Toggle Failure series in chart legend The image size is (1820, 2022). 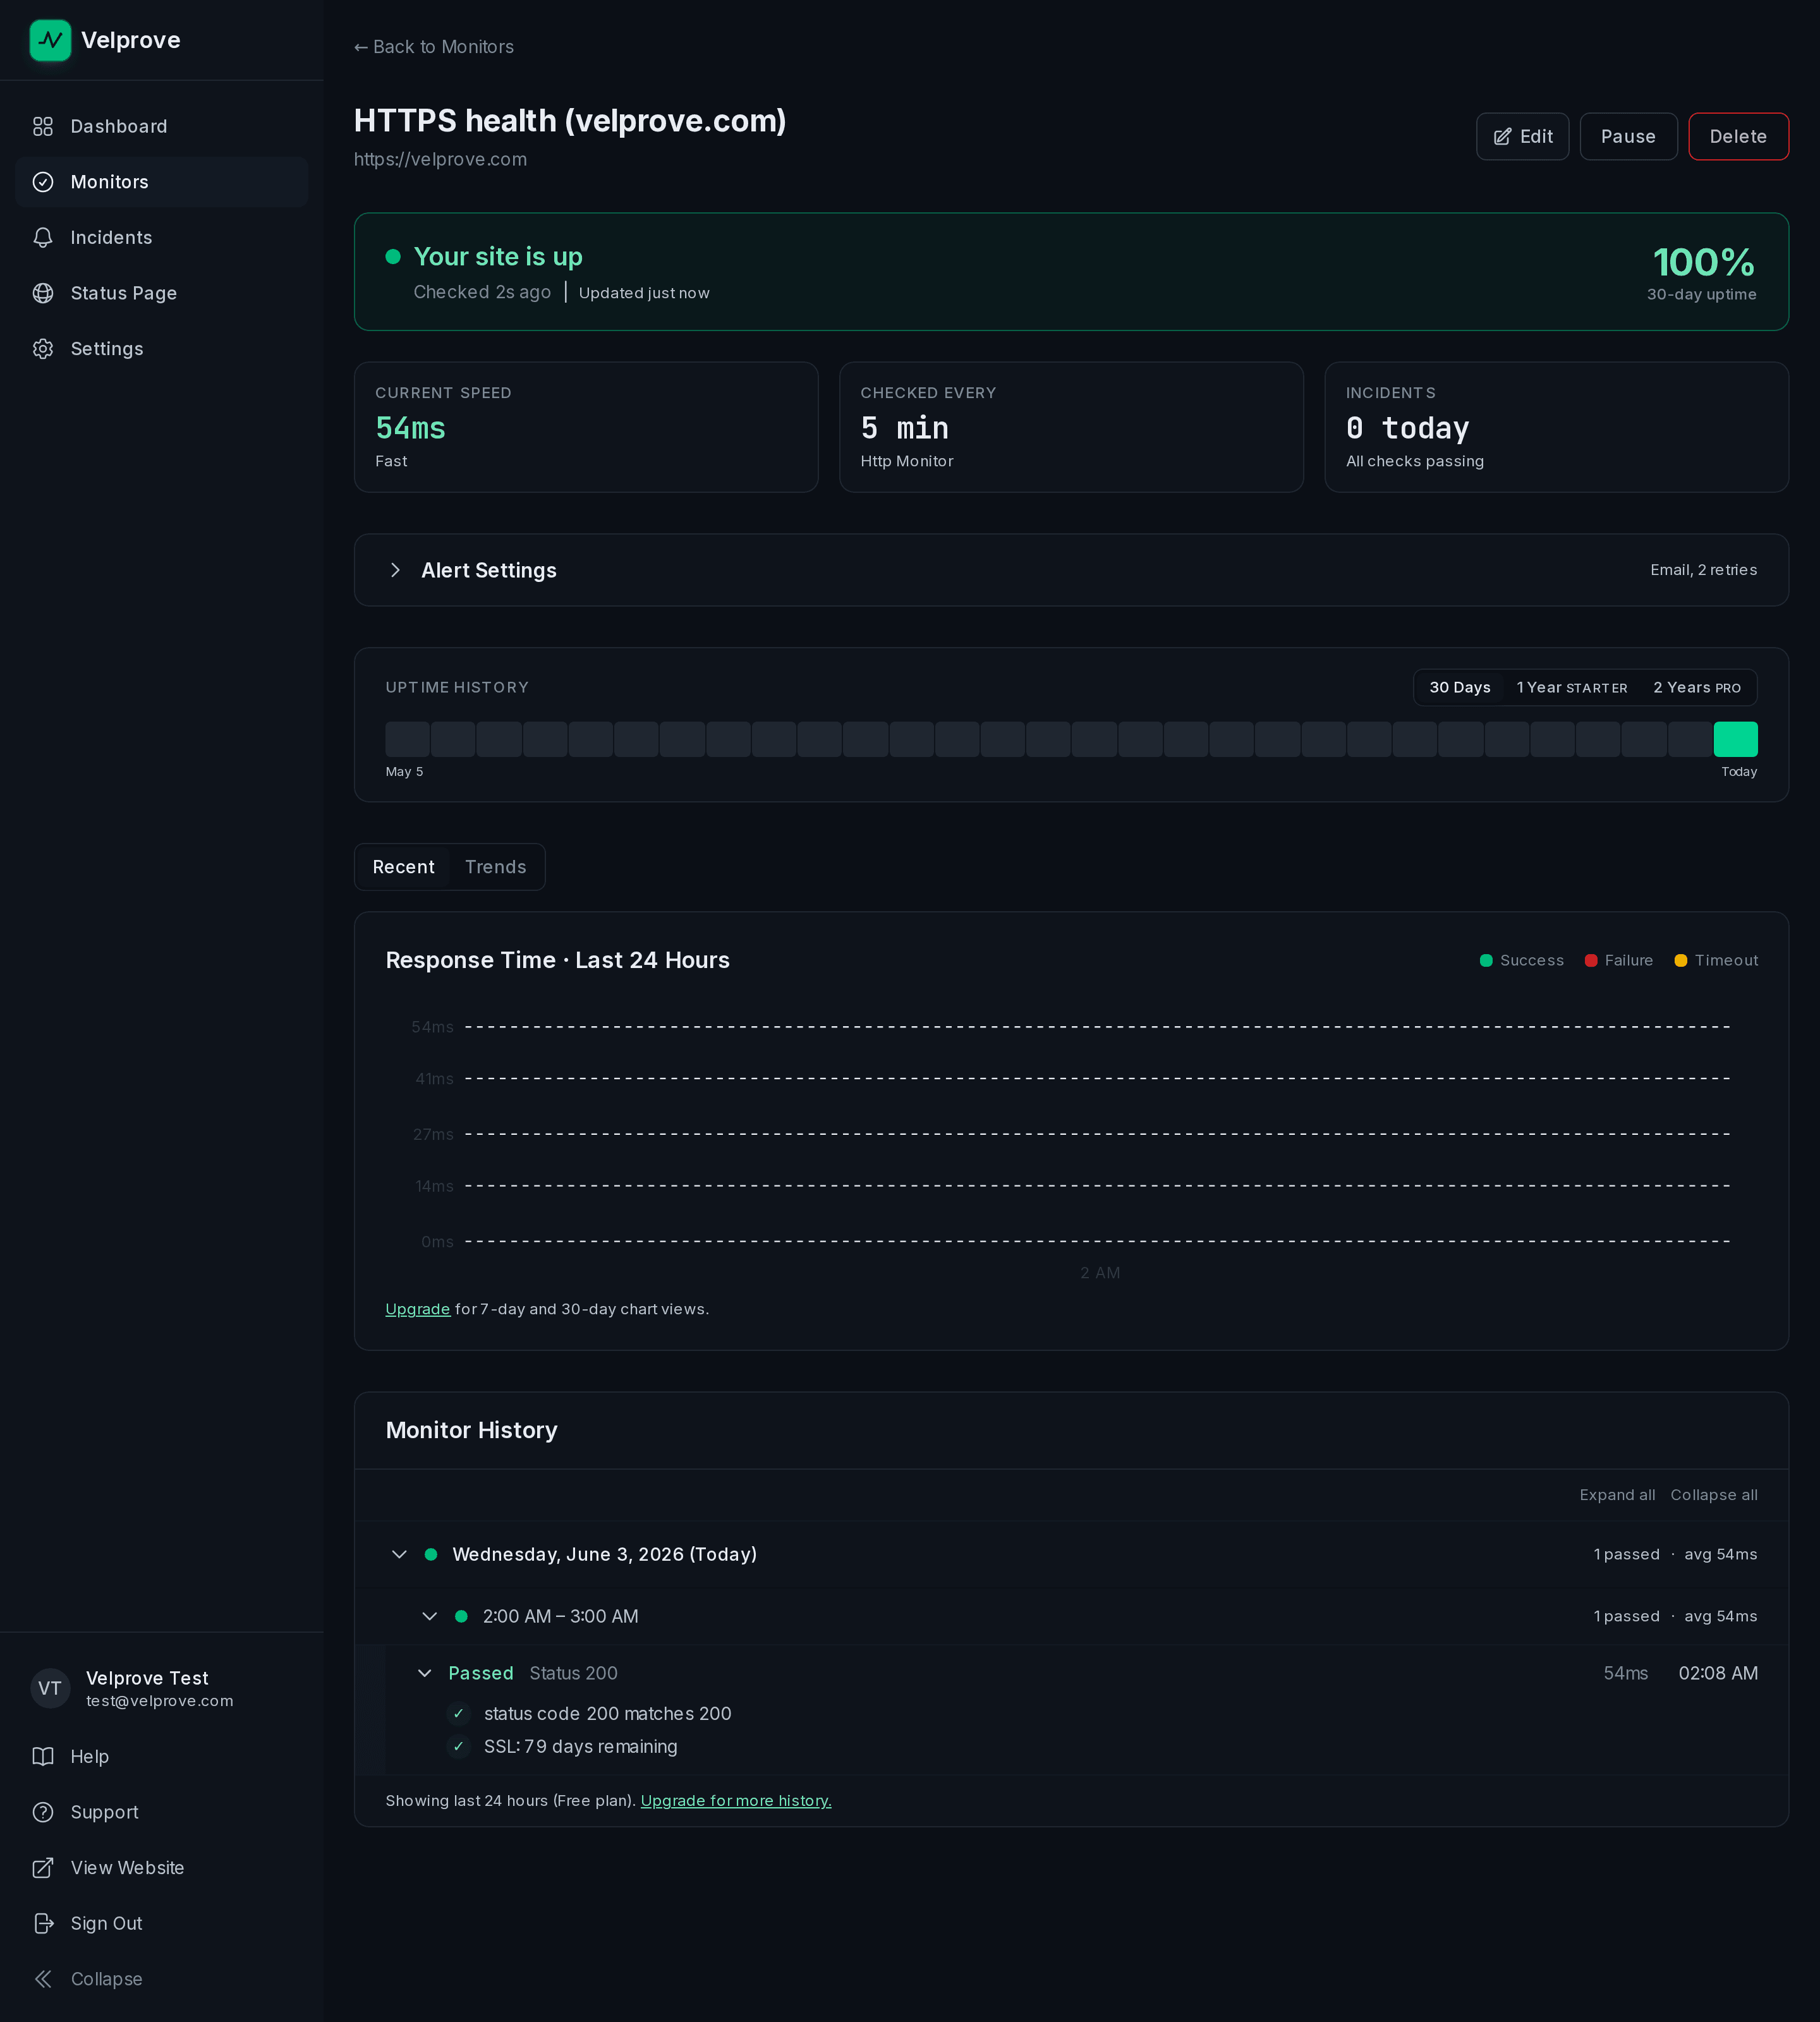(x=1618, y=960)
